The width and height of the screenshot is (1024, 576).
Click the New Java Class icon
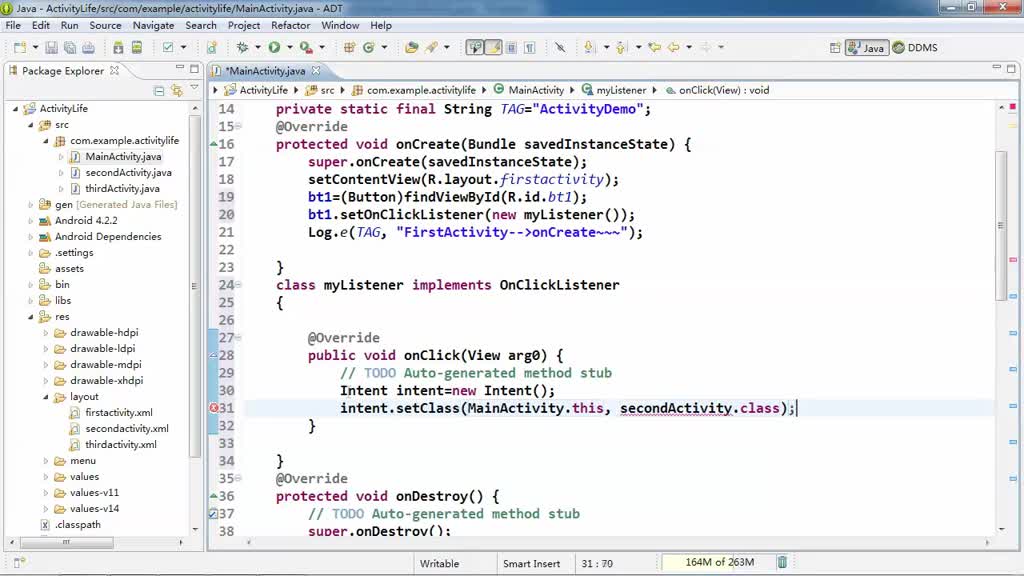(x=368, y=48)
